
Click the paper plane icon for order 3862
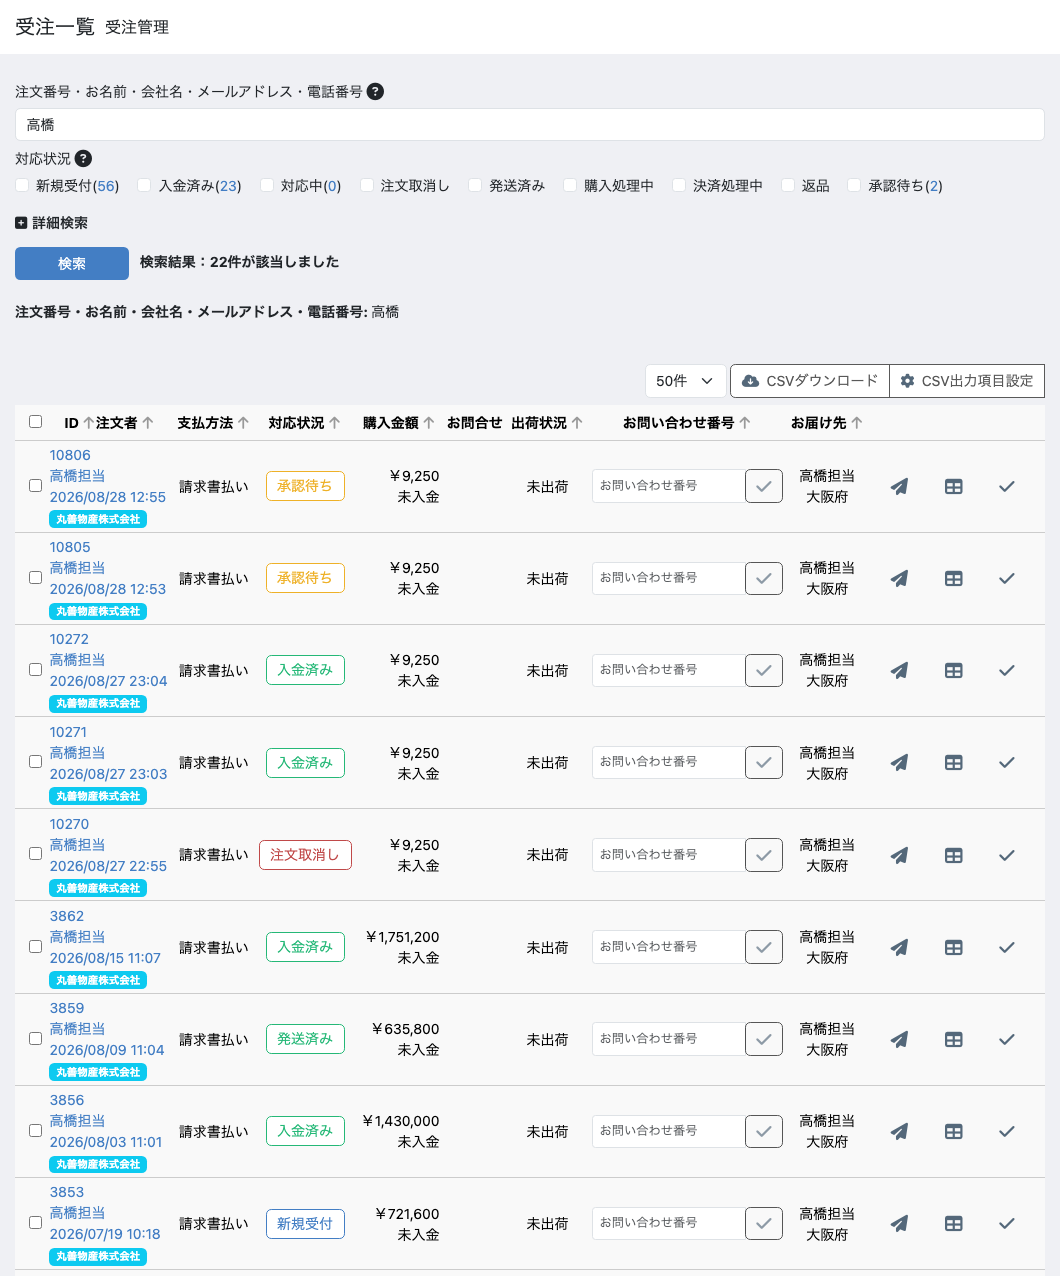click(900, 947)
